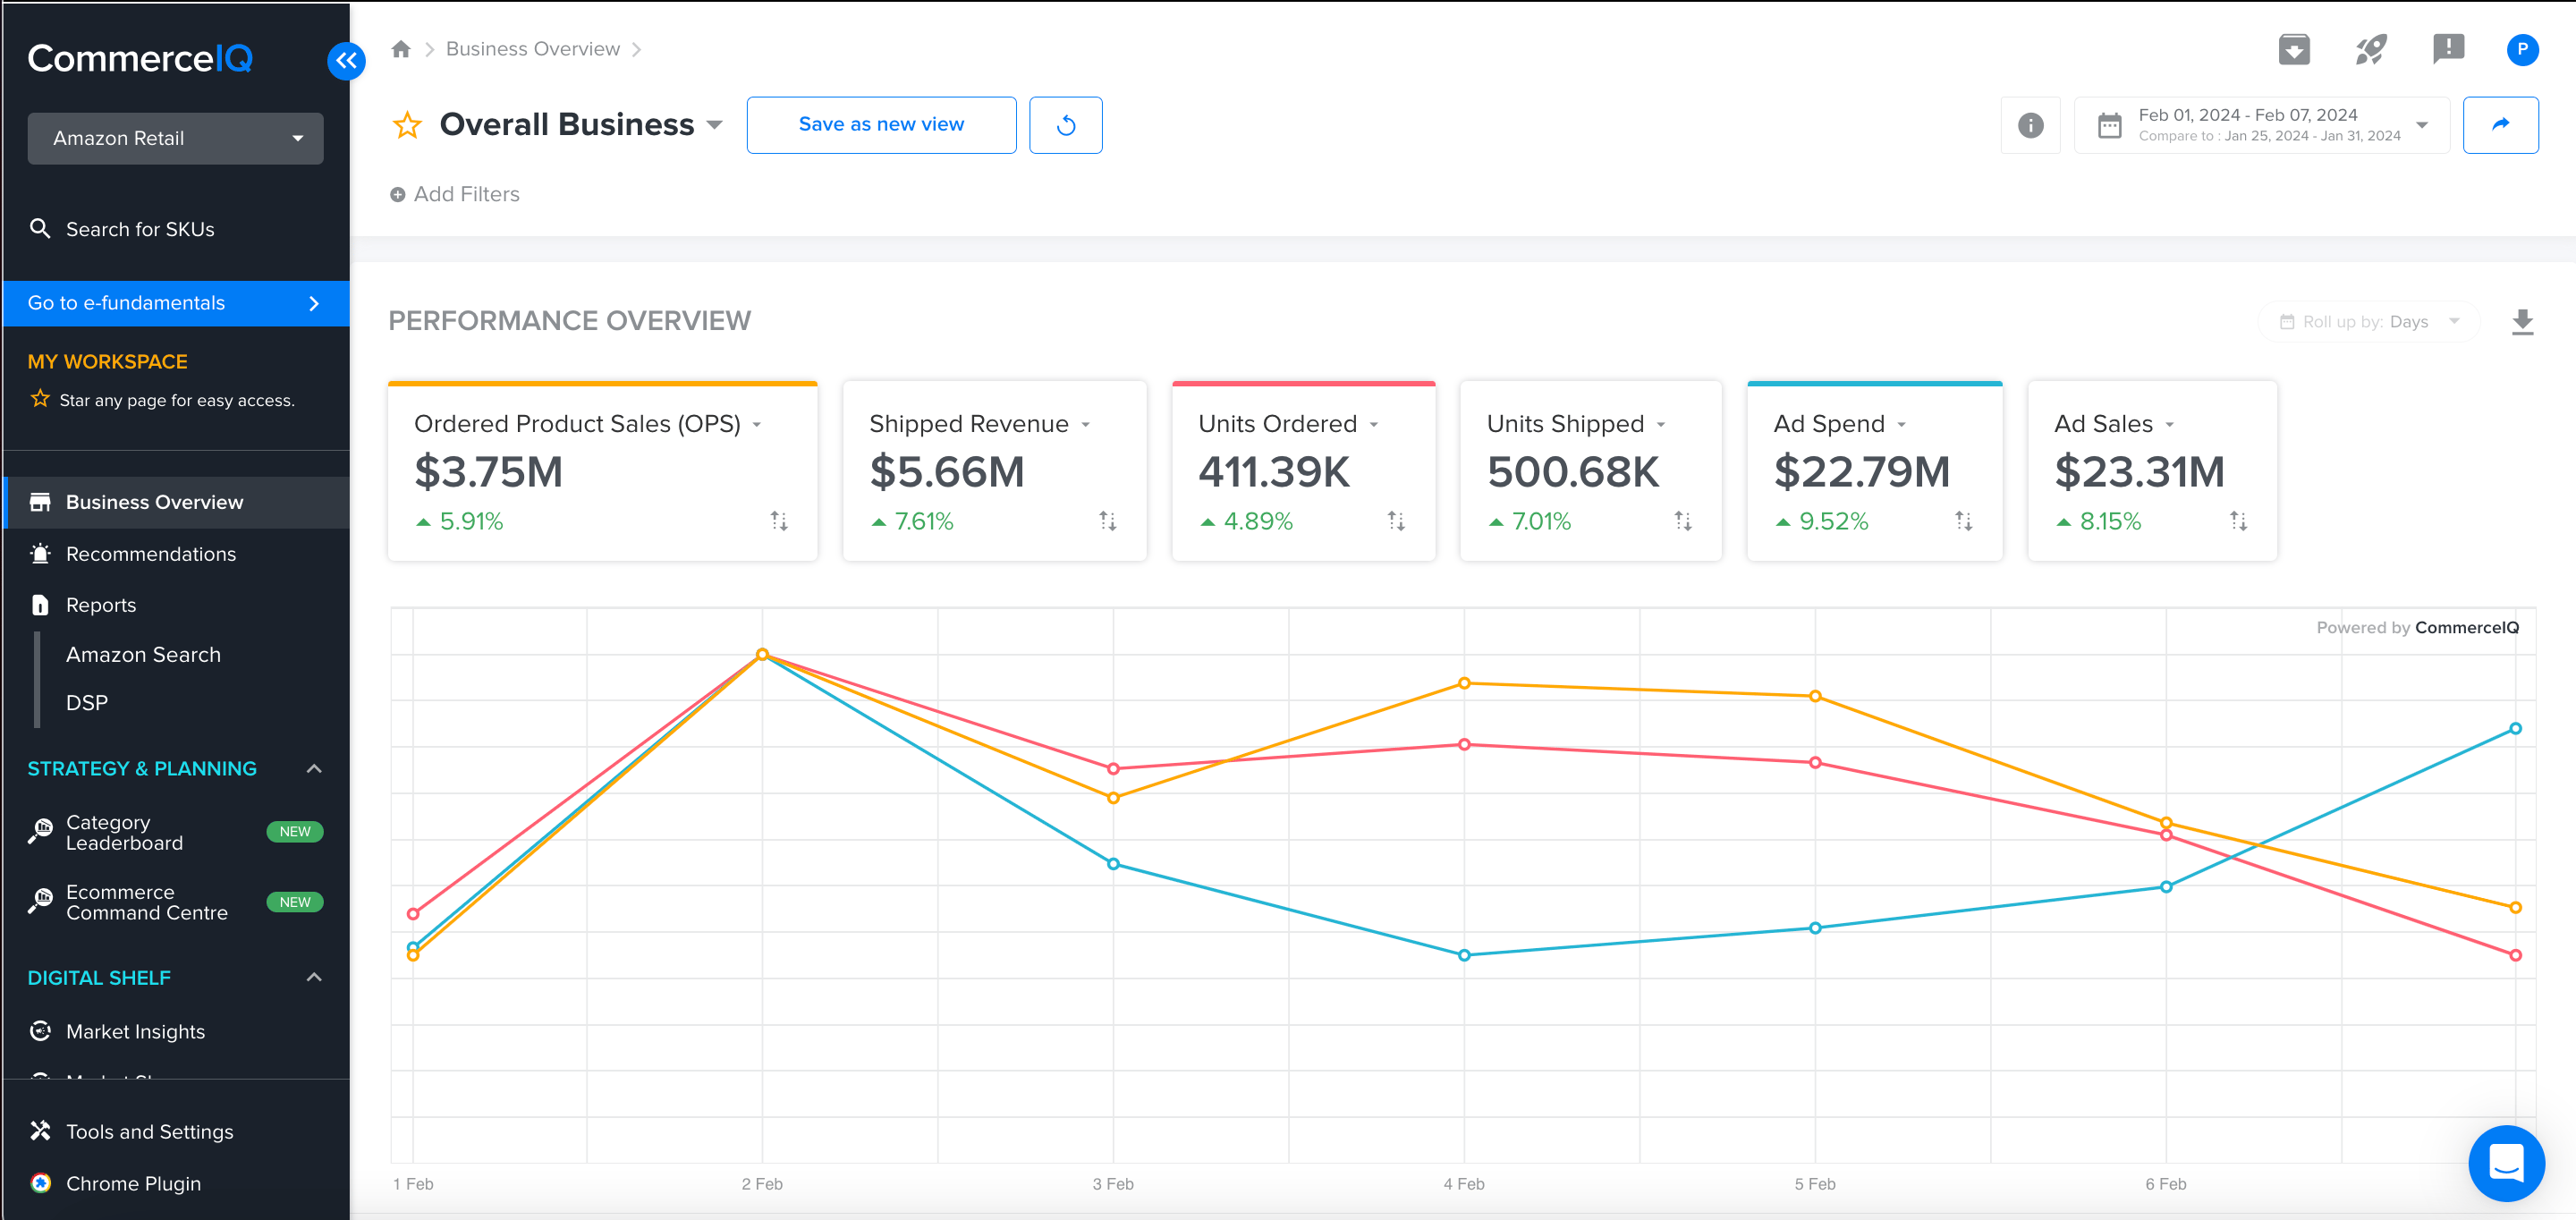Go to Market Insights page
Viewport: 2576px width, 1220px height.
[x=135, y=1031]
